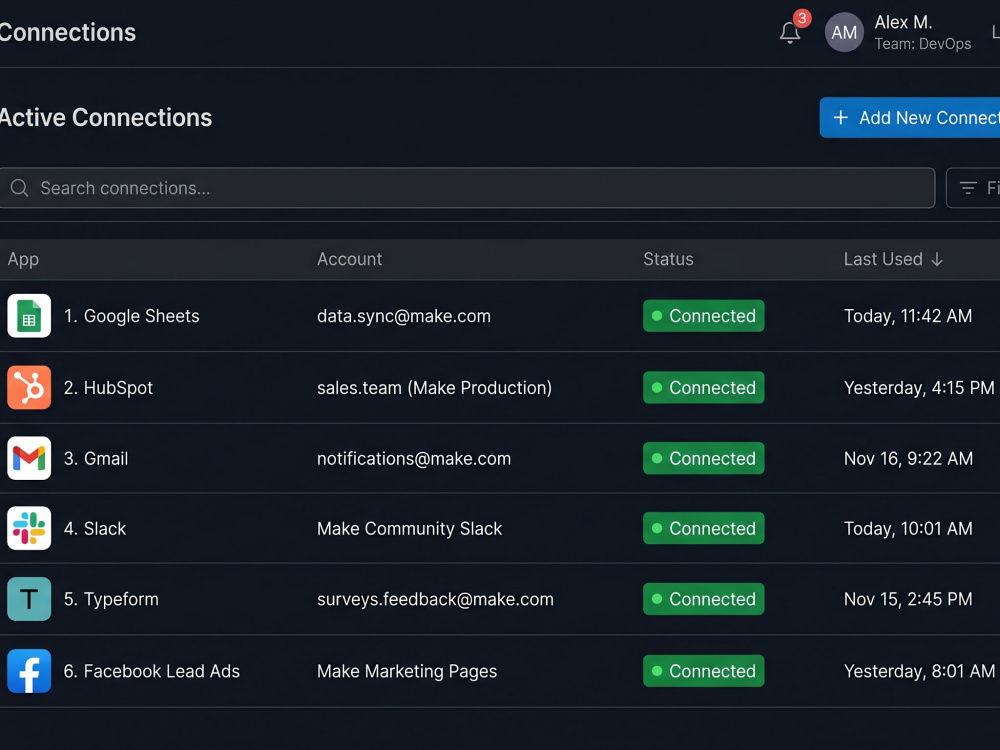This screenshot has width=1000, height=750.
Task: Click notifications@make.com account
Action: tap(414, 459)
